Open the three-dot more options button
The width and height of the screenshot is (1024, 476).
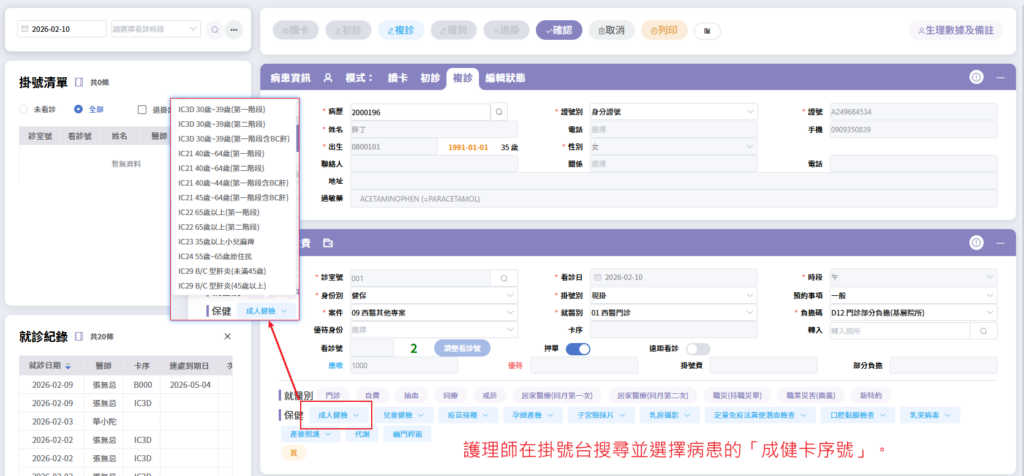pos(233,30)
